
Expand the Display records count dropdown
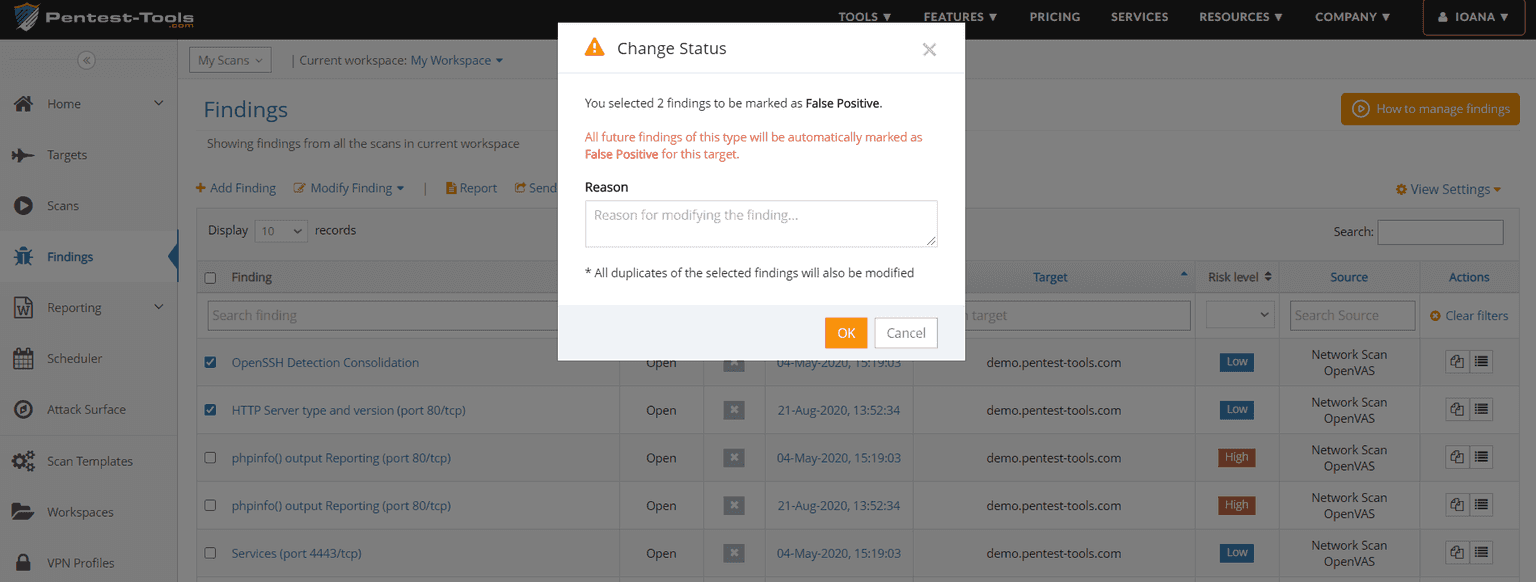click(281, 231)
